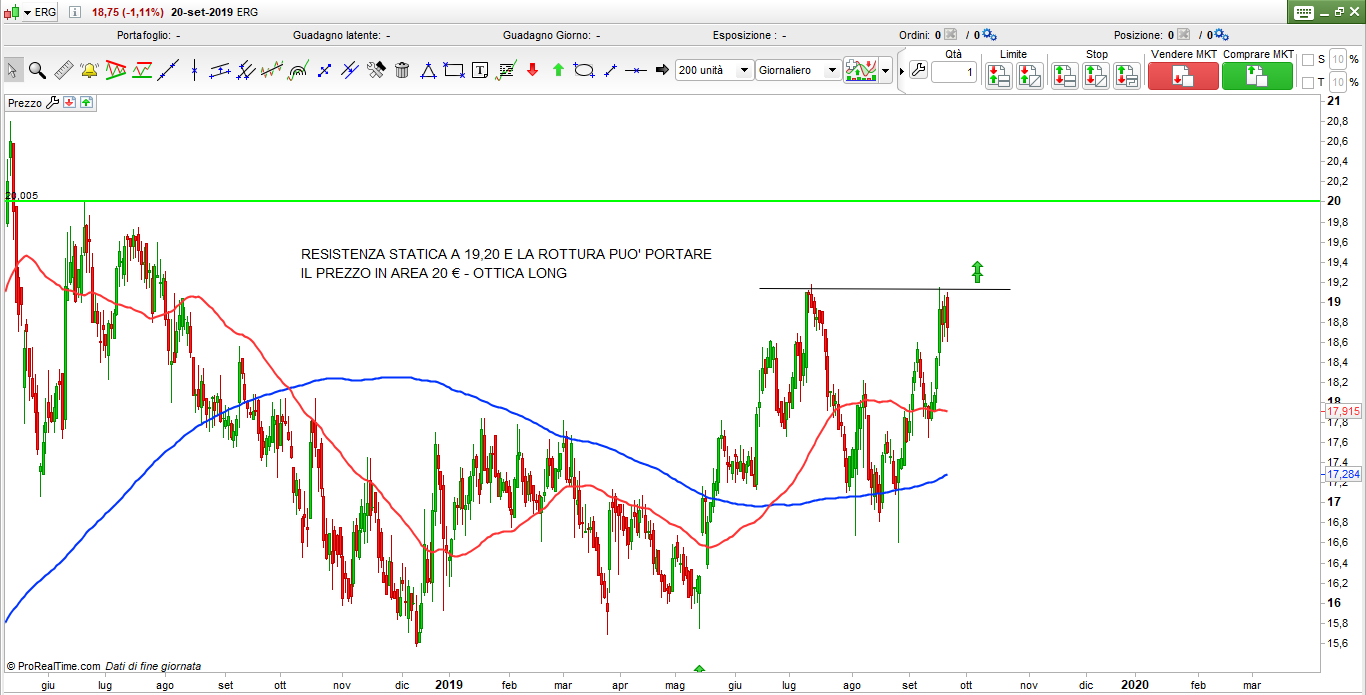Viewport: 1366px width, 695px height.
Task: Click the trash can delete objects icon
Action: [402, 70]
